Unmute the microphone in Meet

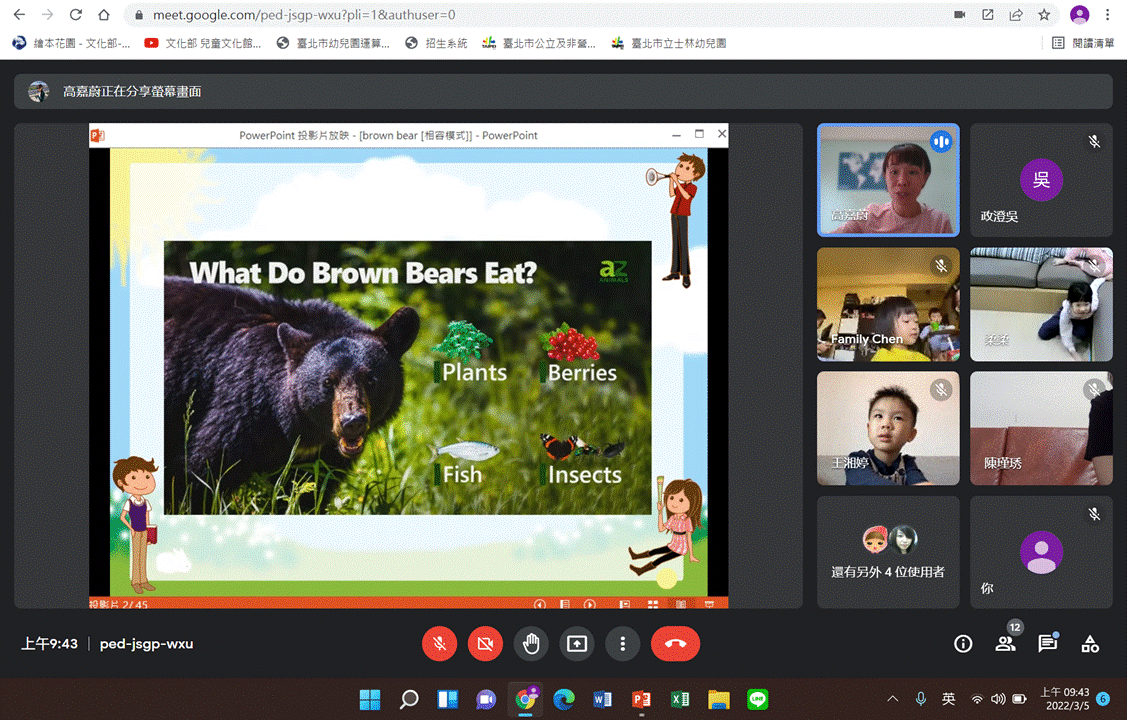439,644
